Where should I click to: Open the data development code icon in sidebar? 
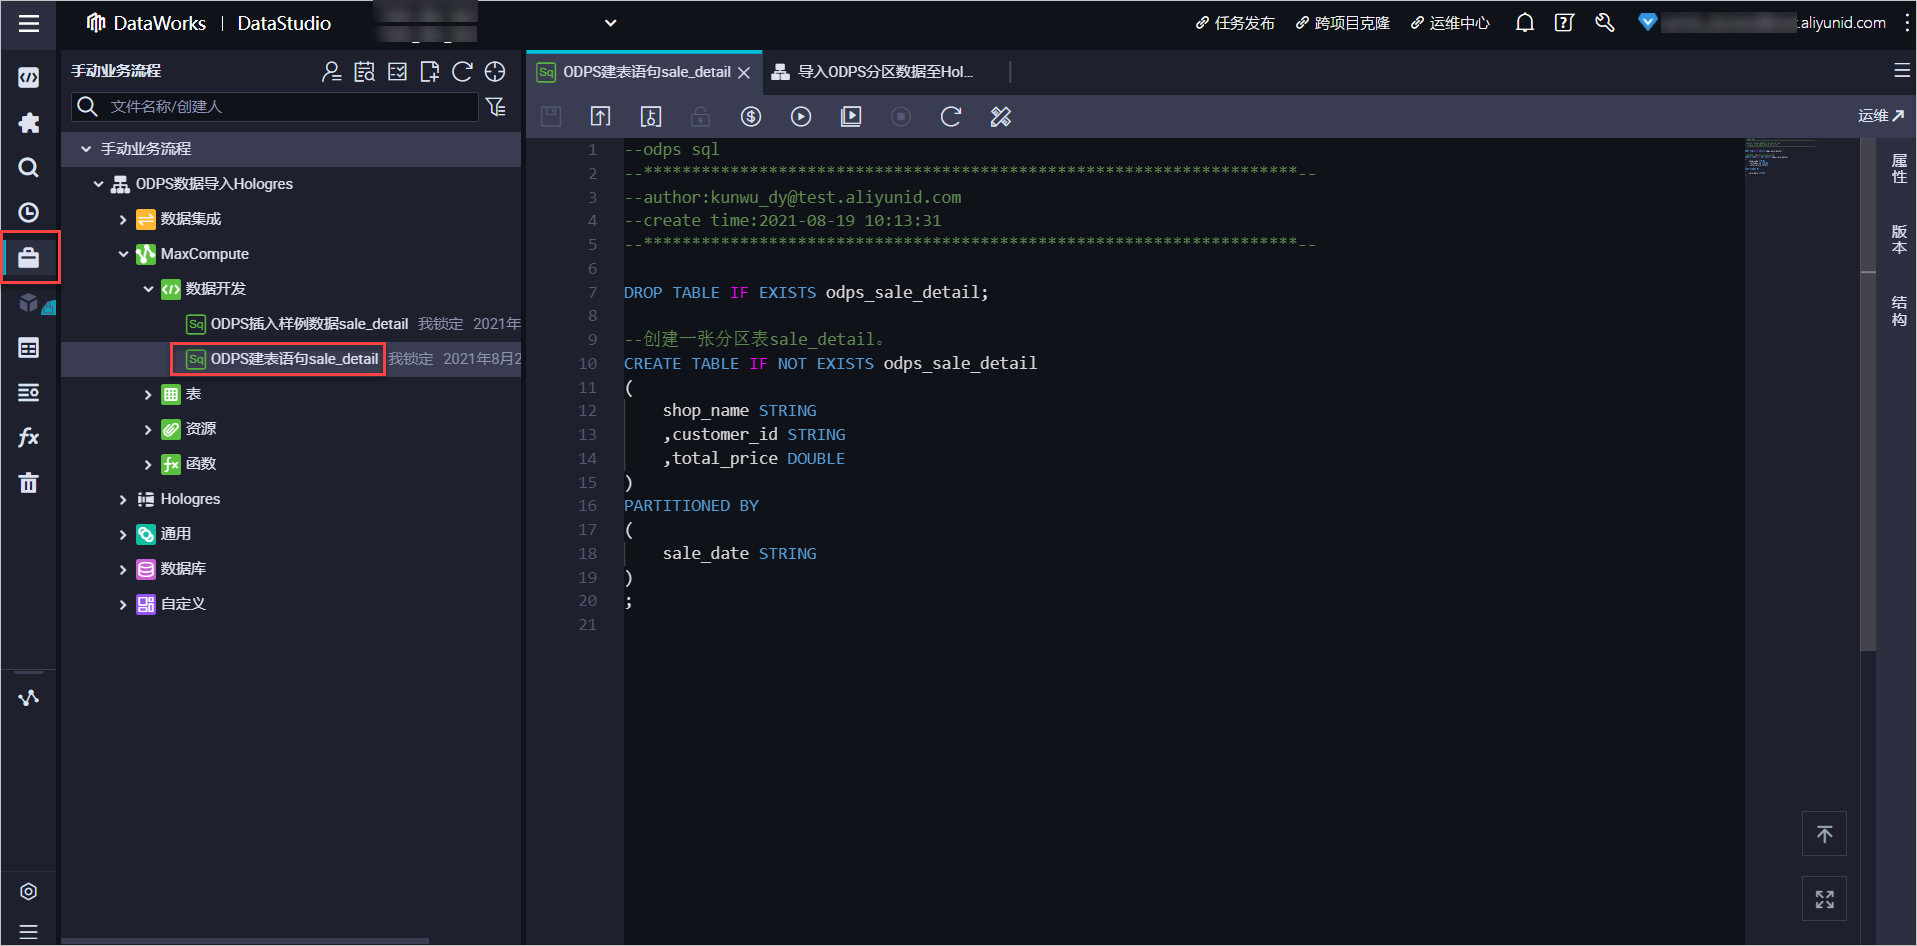[29, 78]
